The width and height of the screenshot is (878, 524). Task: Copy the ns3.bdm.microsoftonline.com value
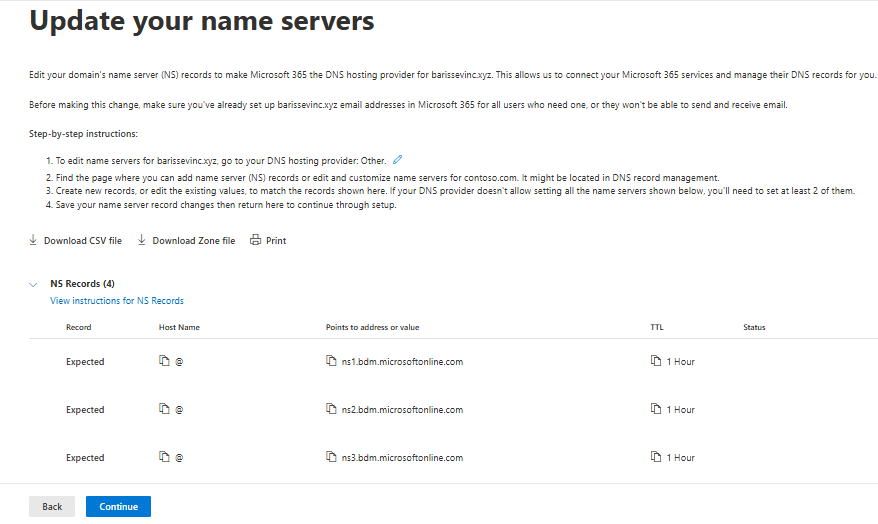coord(331,457)
